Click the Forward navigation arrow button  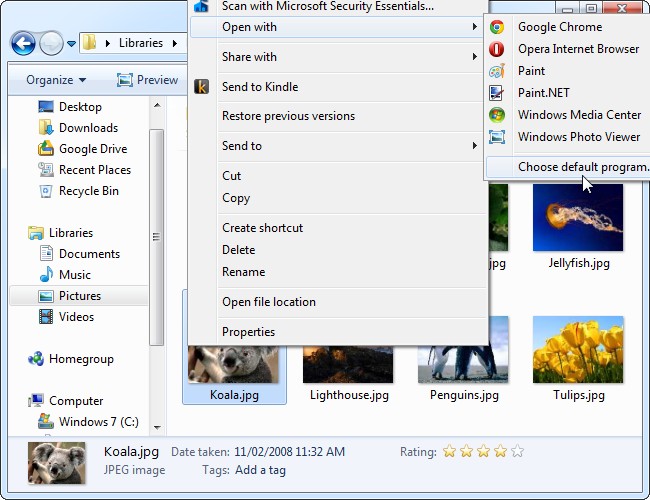pos(51,43)
